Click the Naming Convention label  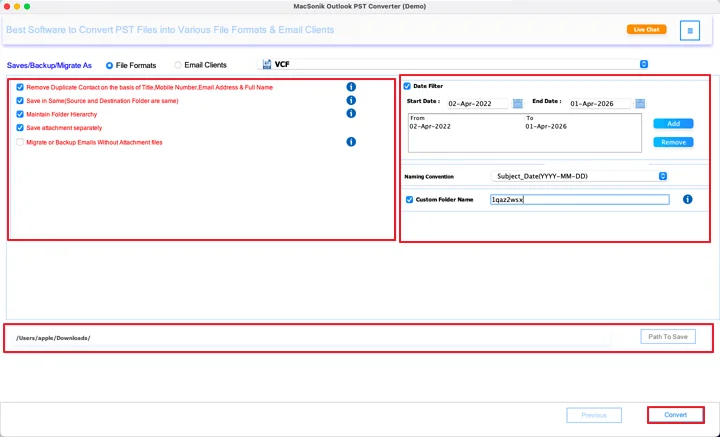(x=429, y=177)
